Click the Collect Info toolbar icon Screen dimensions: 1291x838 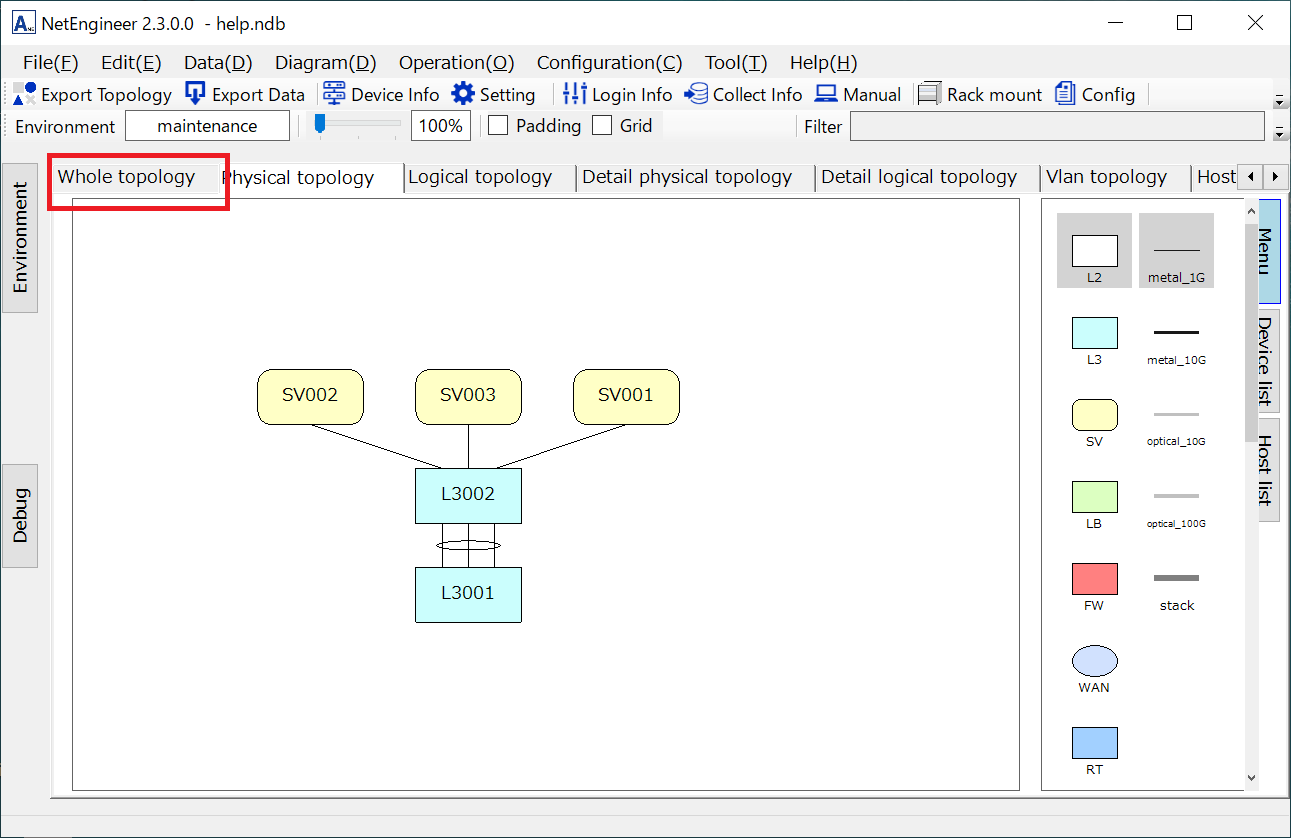tap(696, 94)
